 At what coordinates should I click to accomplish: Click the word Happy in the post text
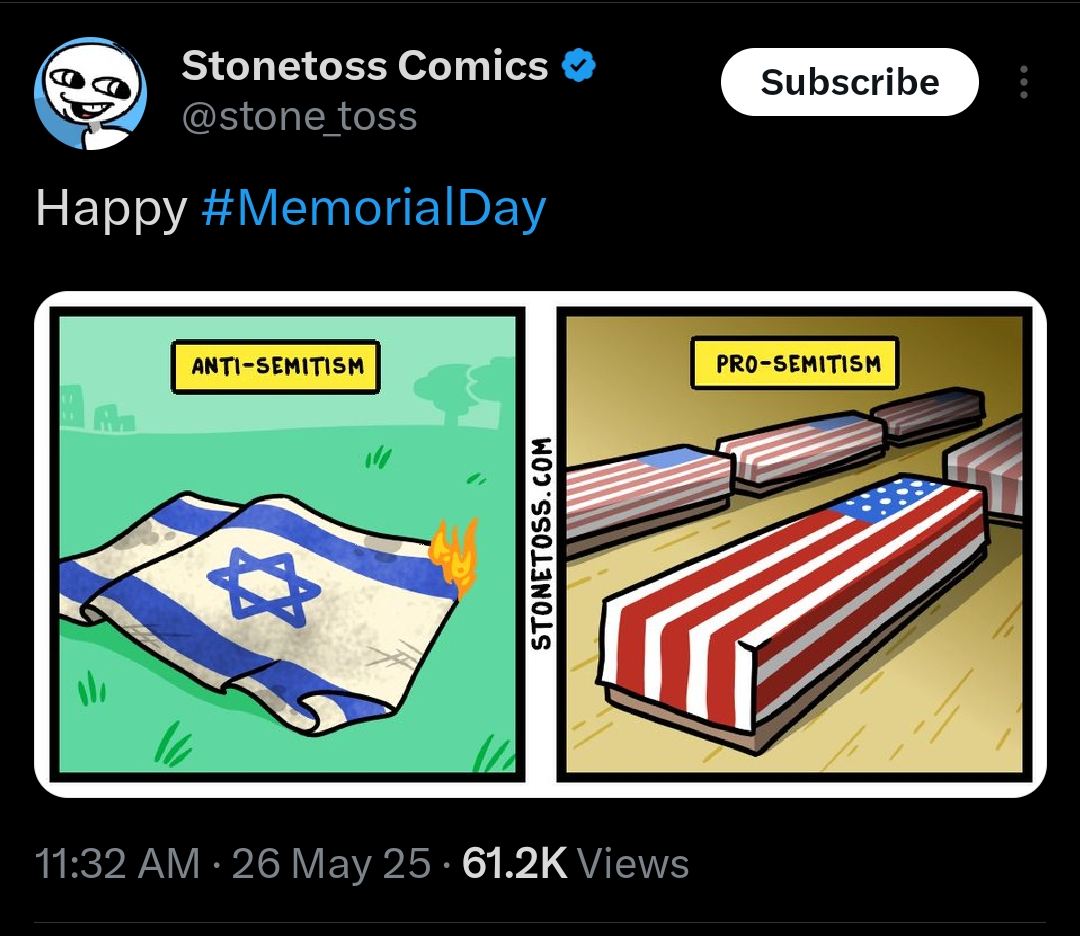[x=111, y=209]
